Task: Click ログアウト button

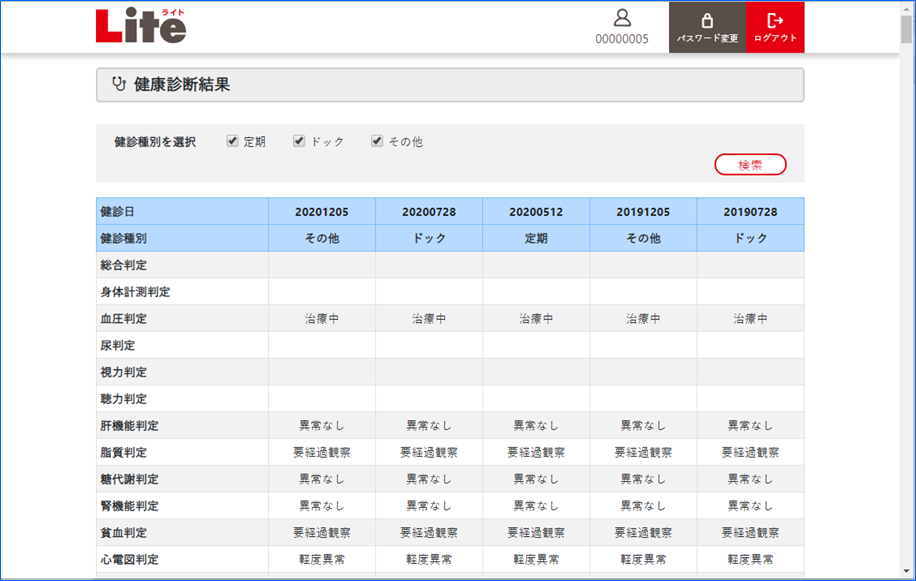Action: coord(775,27)
